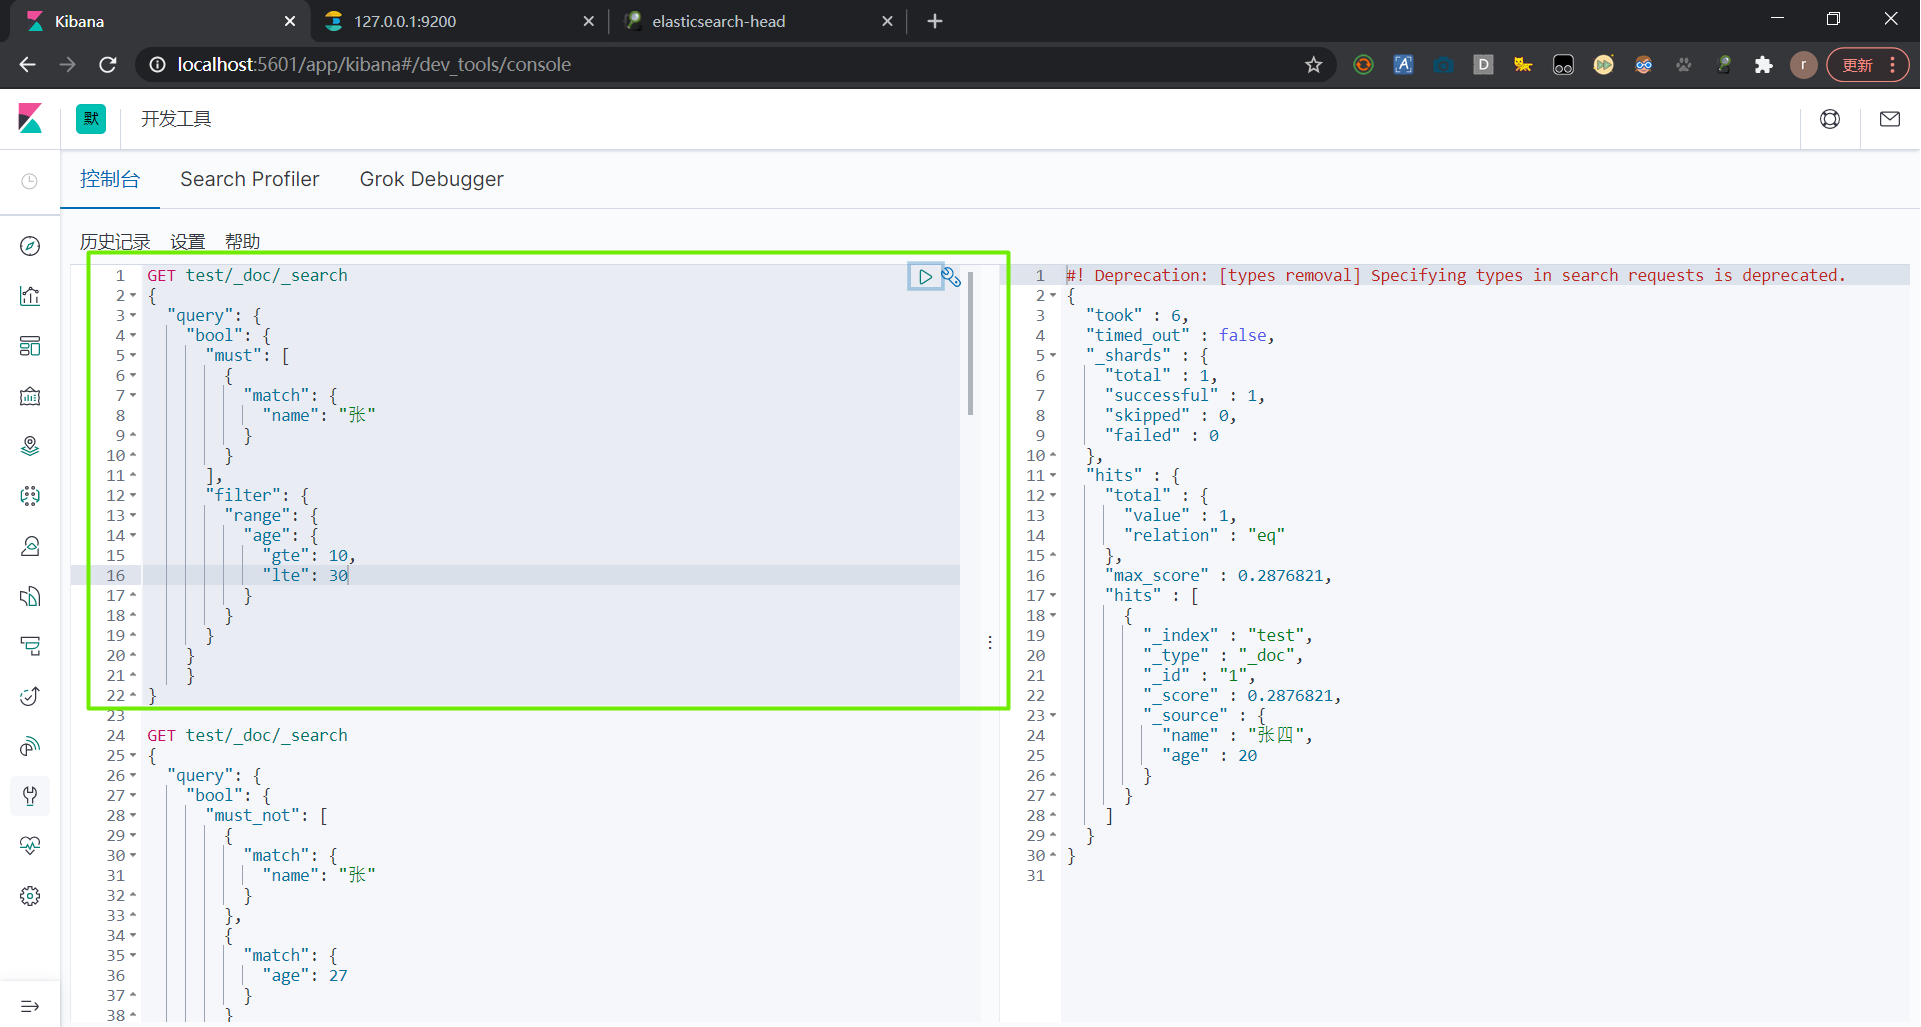Screen dimensions: 1921x1027
Task: Open 设置 settings
Action: point(188,241)
